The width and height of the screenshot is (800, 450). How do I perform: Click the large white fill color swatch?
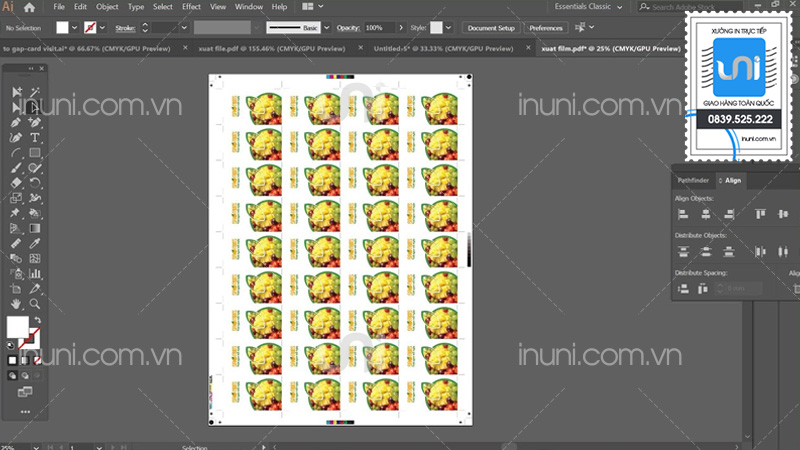coord(17,326)
